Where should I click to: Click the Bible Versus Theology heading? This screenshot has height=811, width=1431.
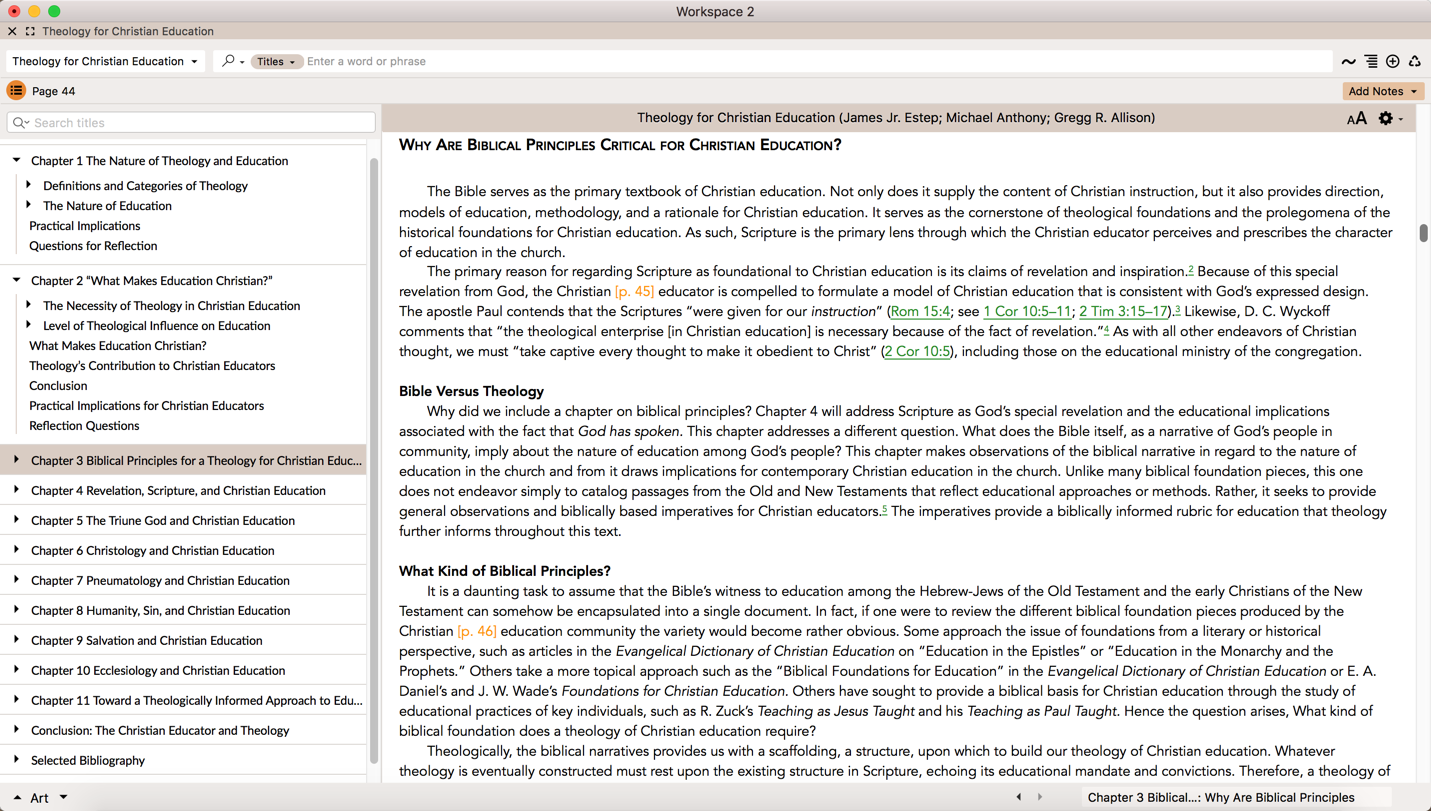[x=471, y=391]
